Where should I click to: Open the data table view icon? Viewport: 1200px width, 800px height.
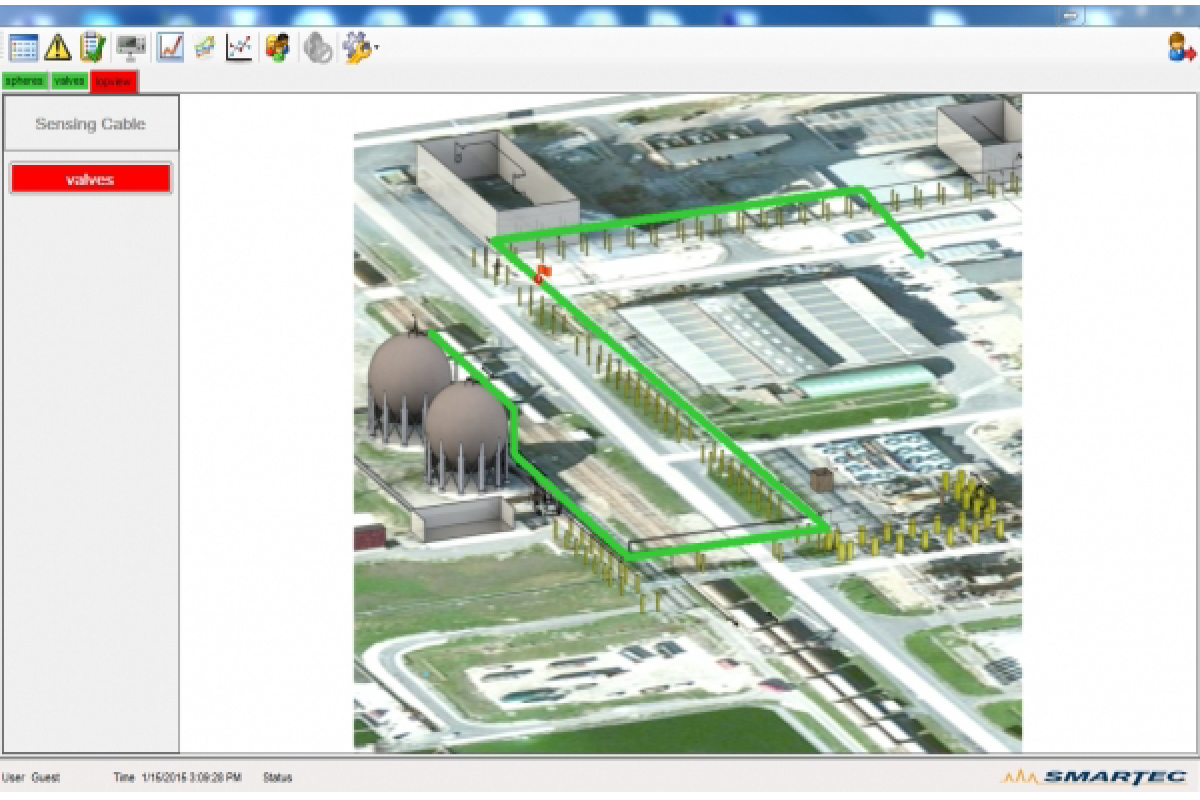click(x=24, y=47)
